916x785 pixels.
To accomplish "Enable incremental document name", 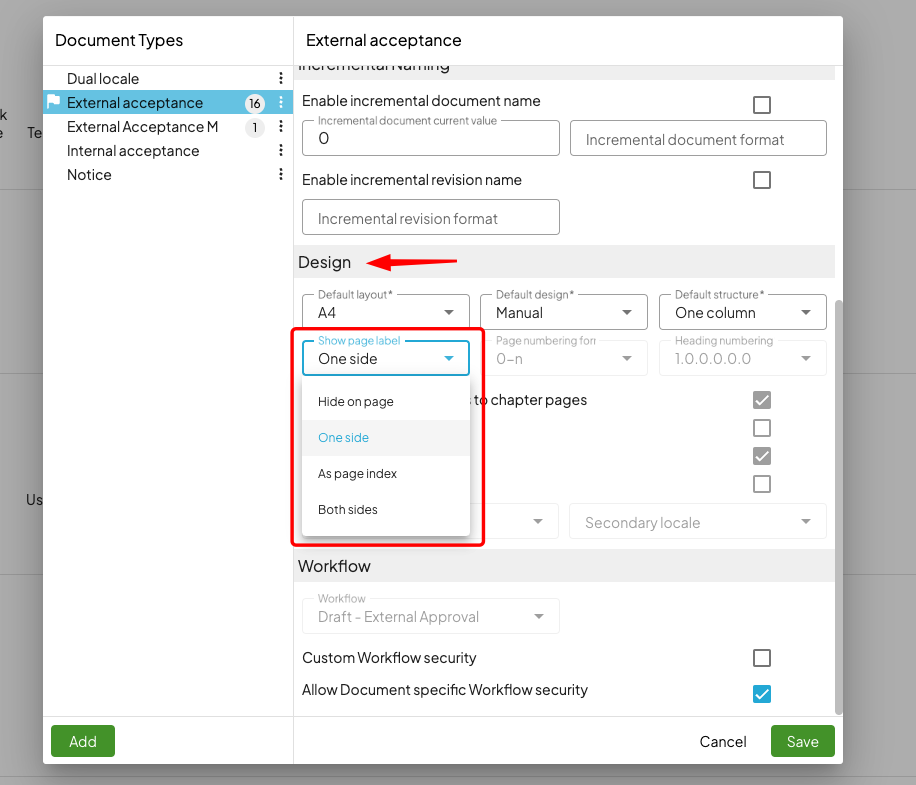I will click(x=762, y=104).
